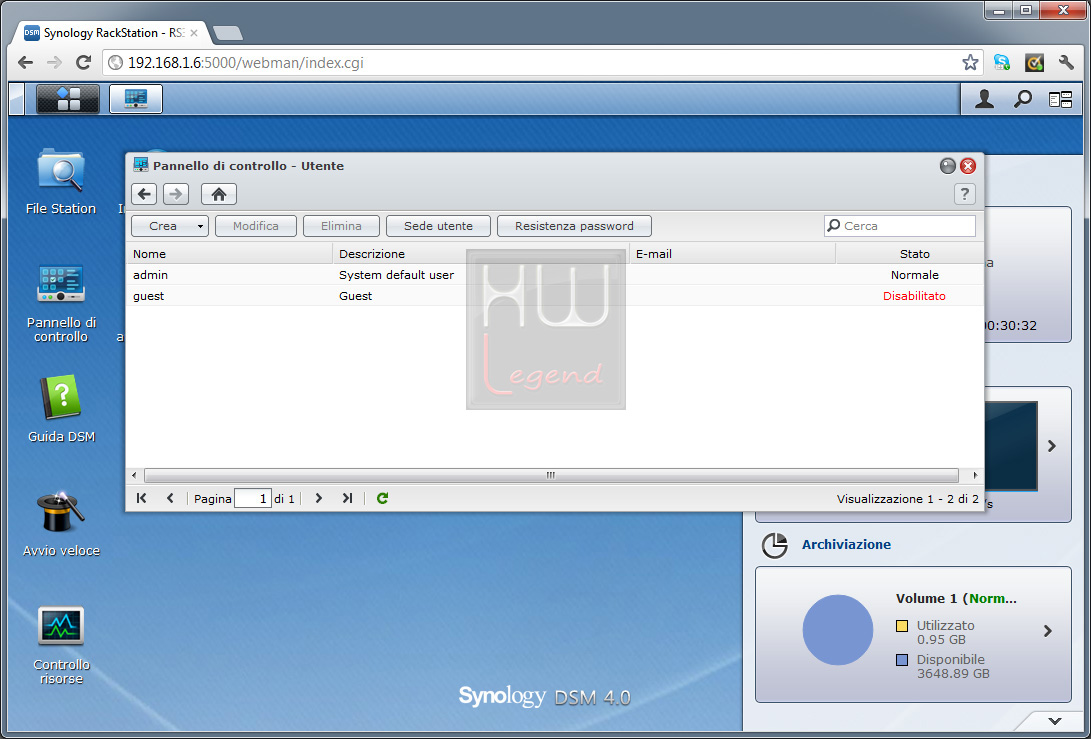Minimize the Pannello di controllo window
The height and width of the screenshot is (739, 1091).
tap(948, 166)
